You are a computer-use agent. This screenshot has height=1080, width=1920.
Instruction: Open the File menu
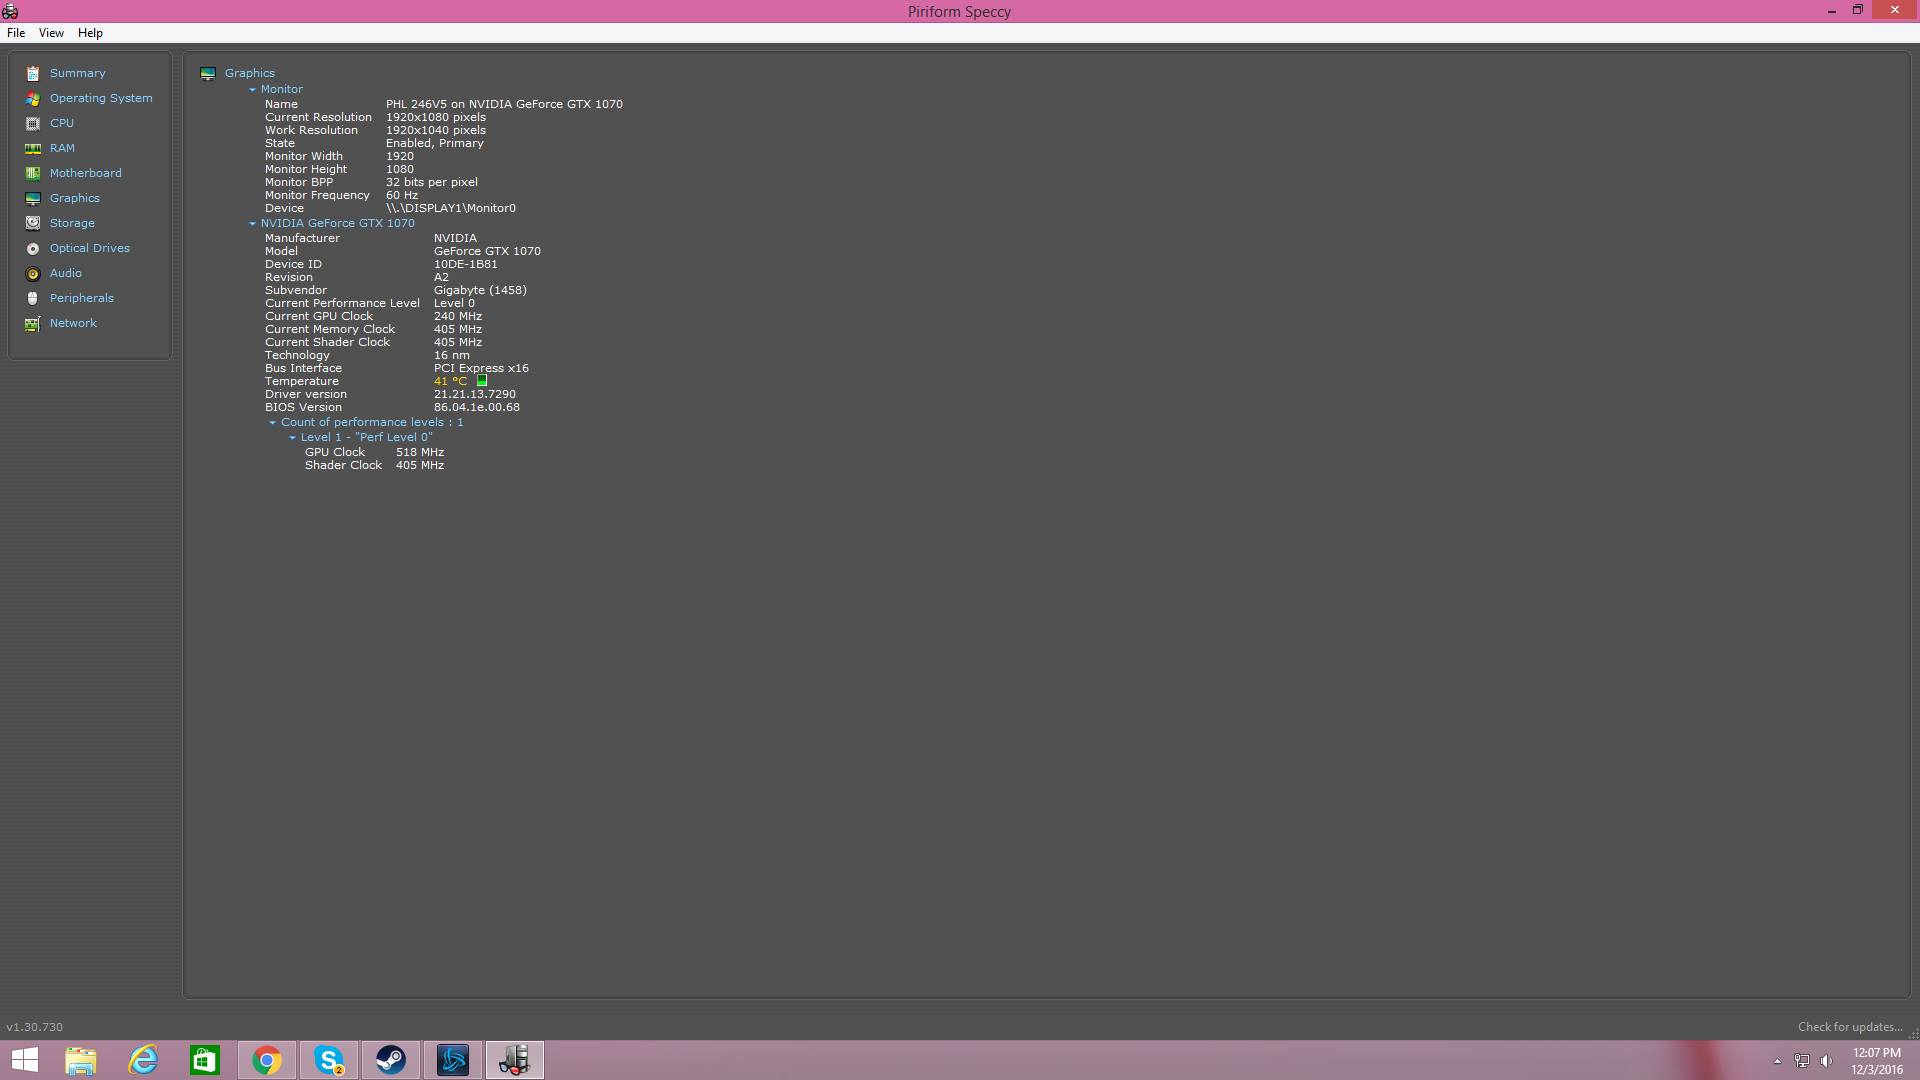coord(16,33)
